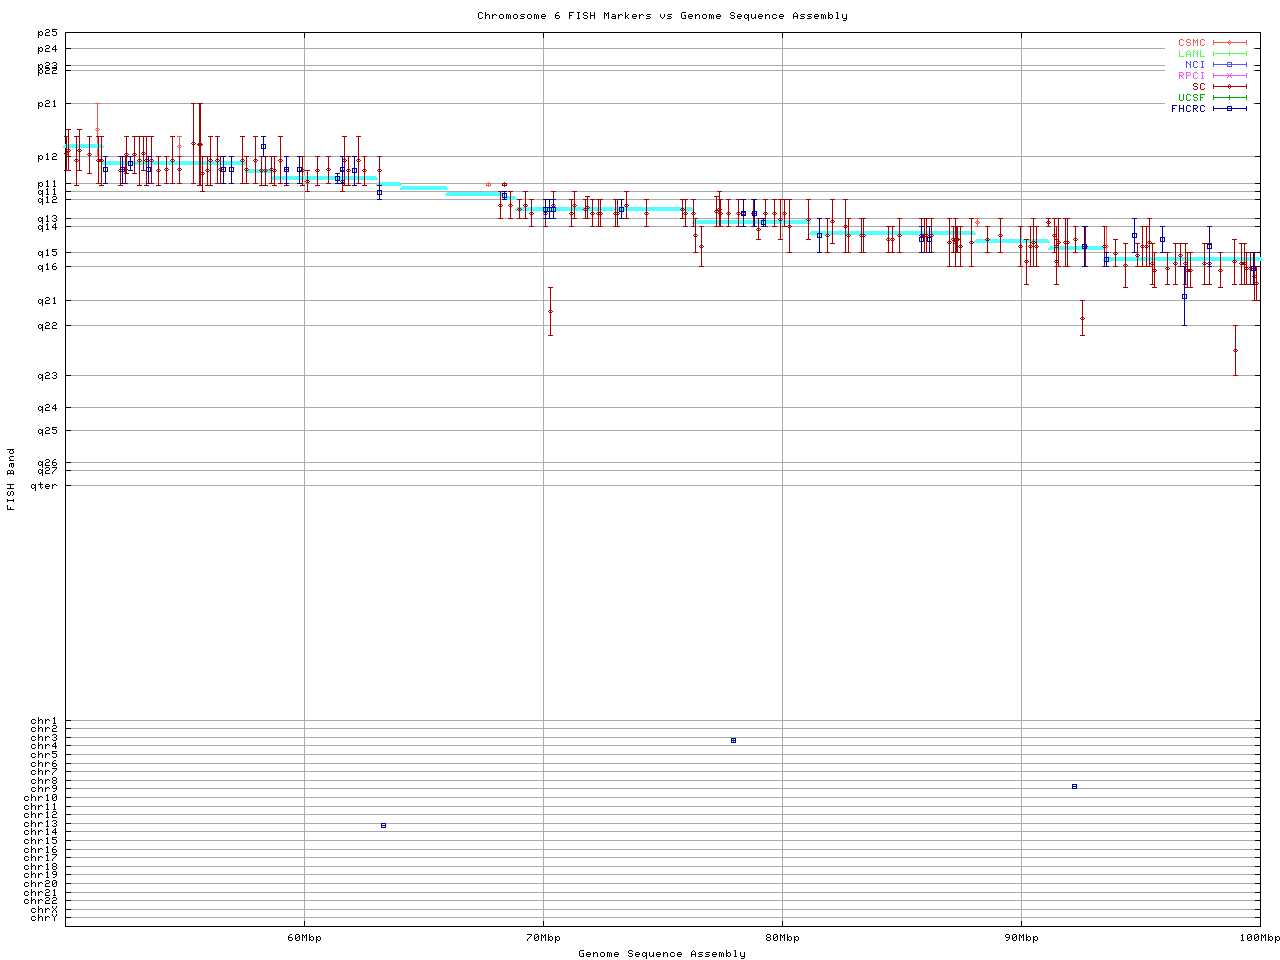The image size is (1280, 960).
Task: Select the blue square marker near chr9 row
Action: [x=1074, y=786]
